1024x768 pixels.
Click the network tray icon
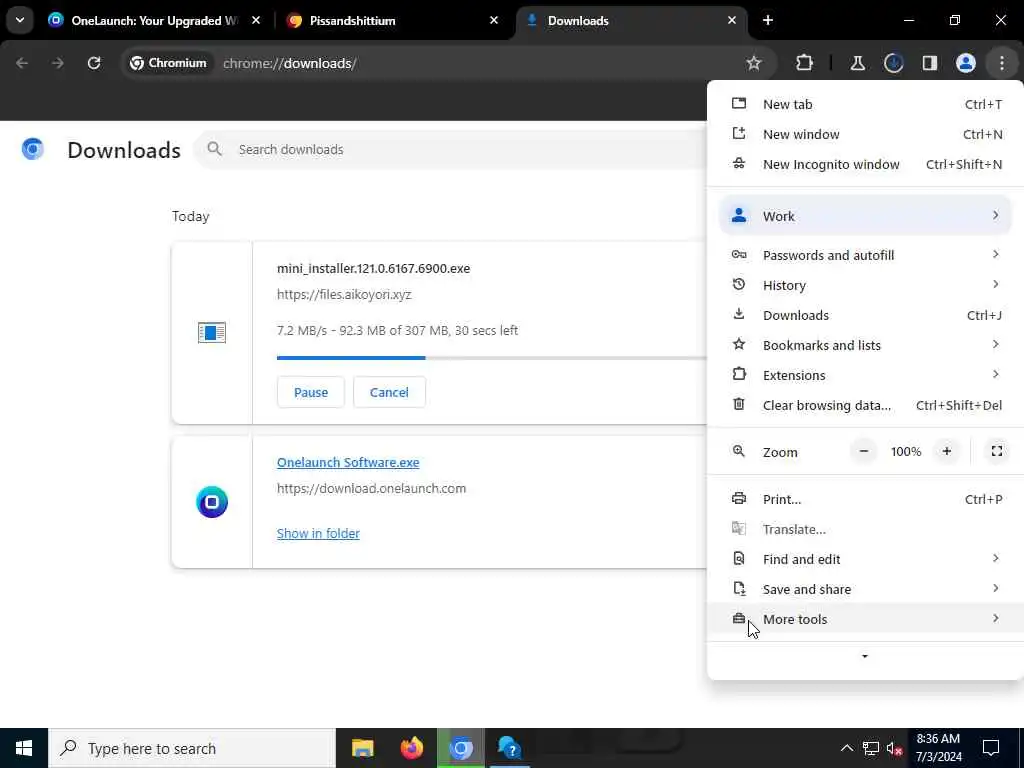(871, 748)
